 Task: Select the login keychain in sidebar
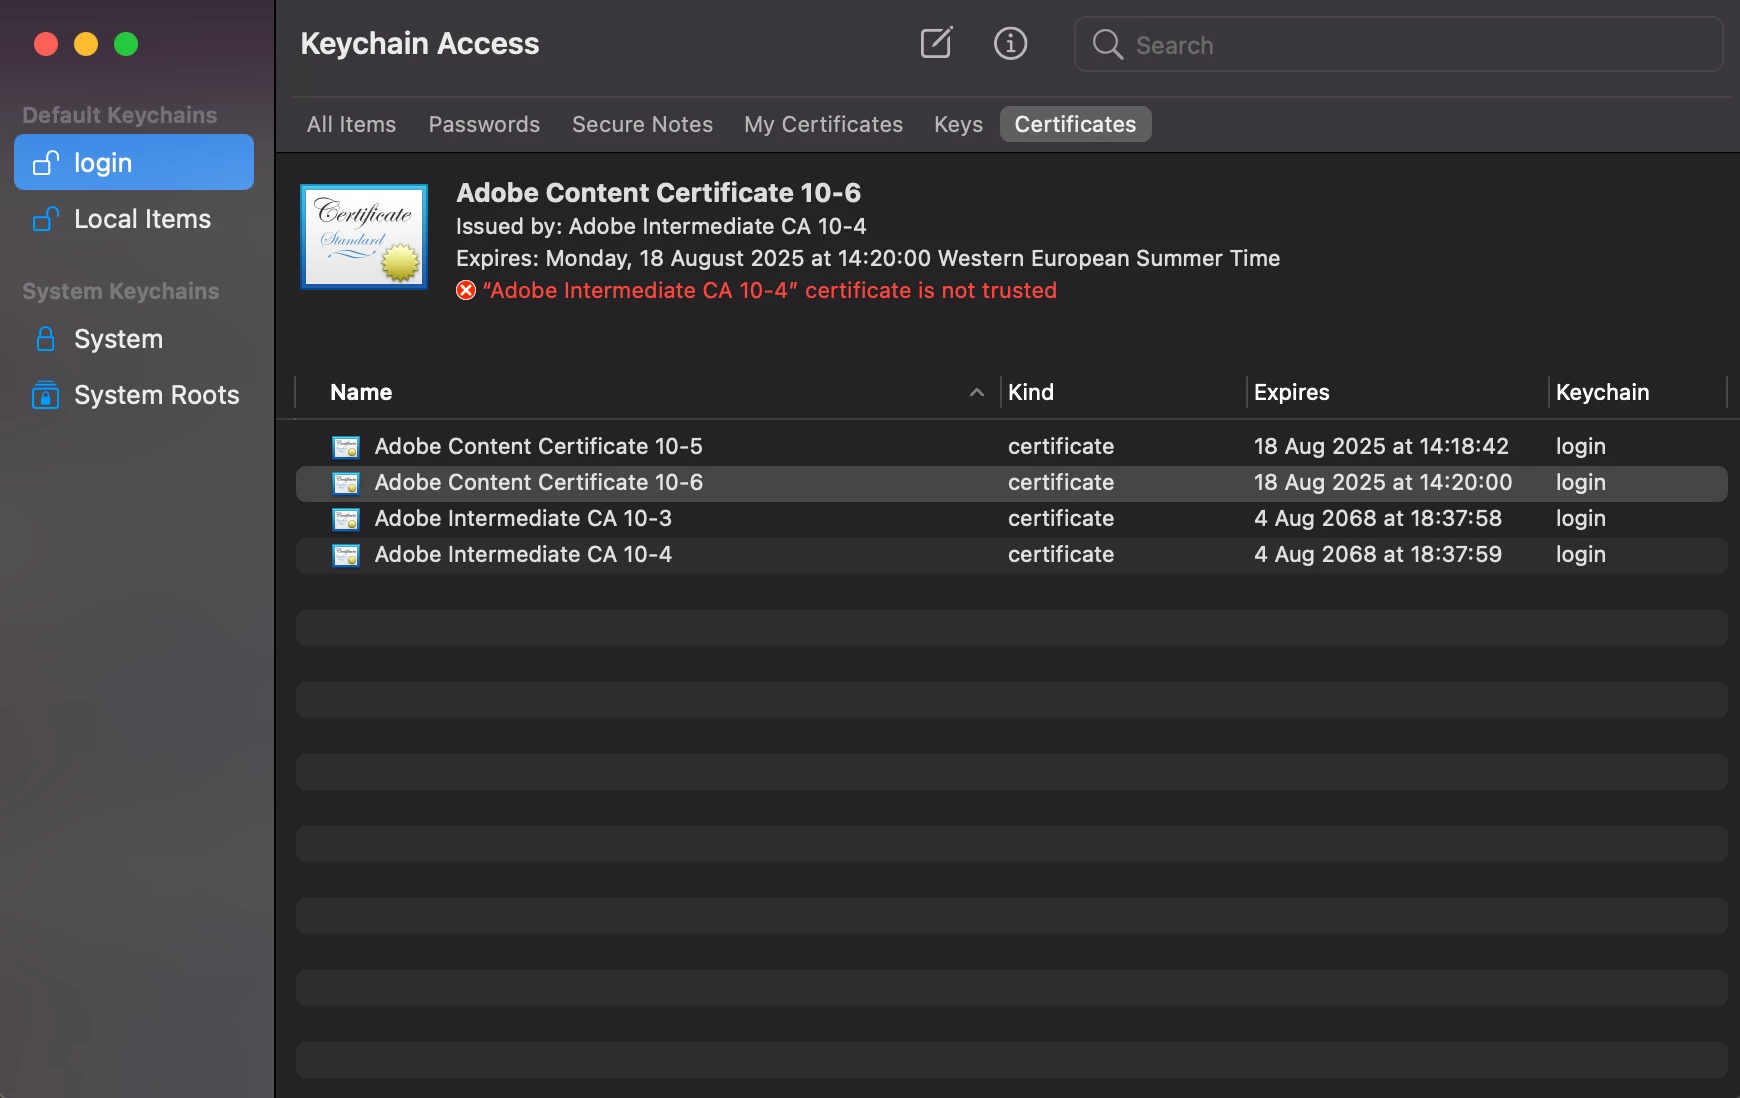(134, 162)
